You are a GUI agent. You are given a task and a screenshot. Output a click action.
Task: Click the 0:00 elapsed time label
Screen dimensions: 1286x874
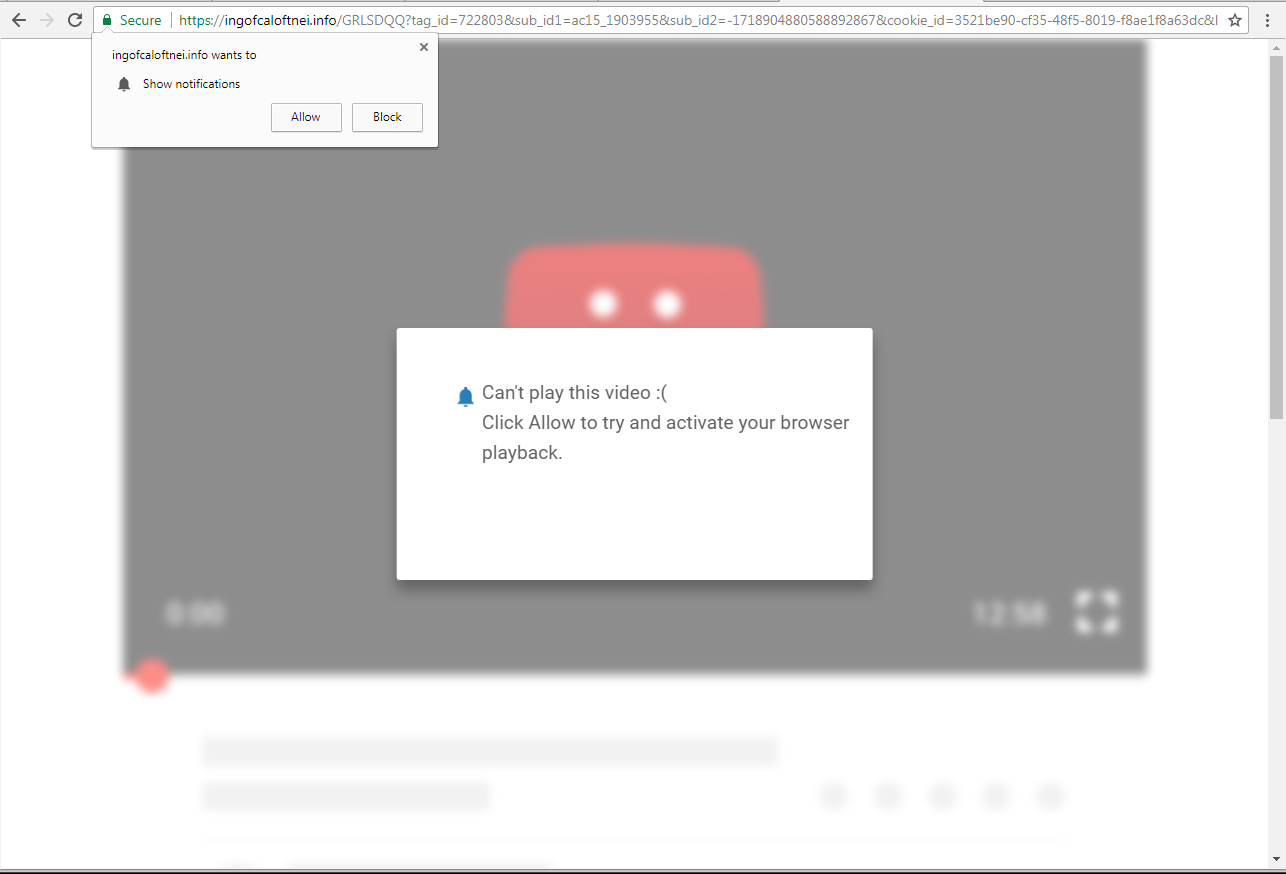pos(195,613)
